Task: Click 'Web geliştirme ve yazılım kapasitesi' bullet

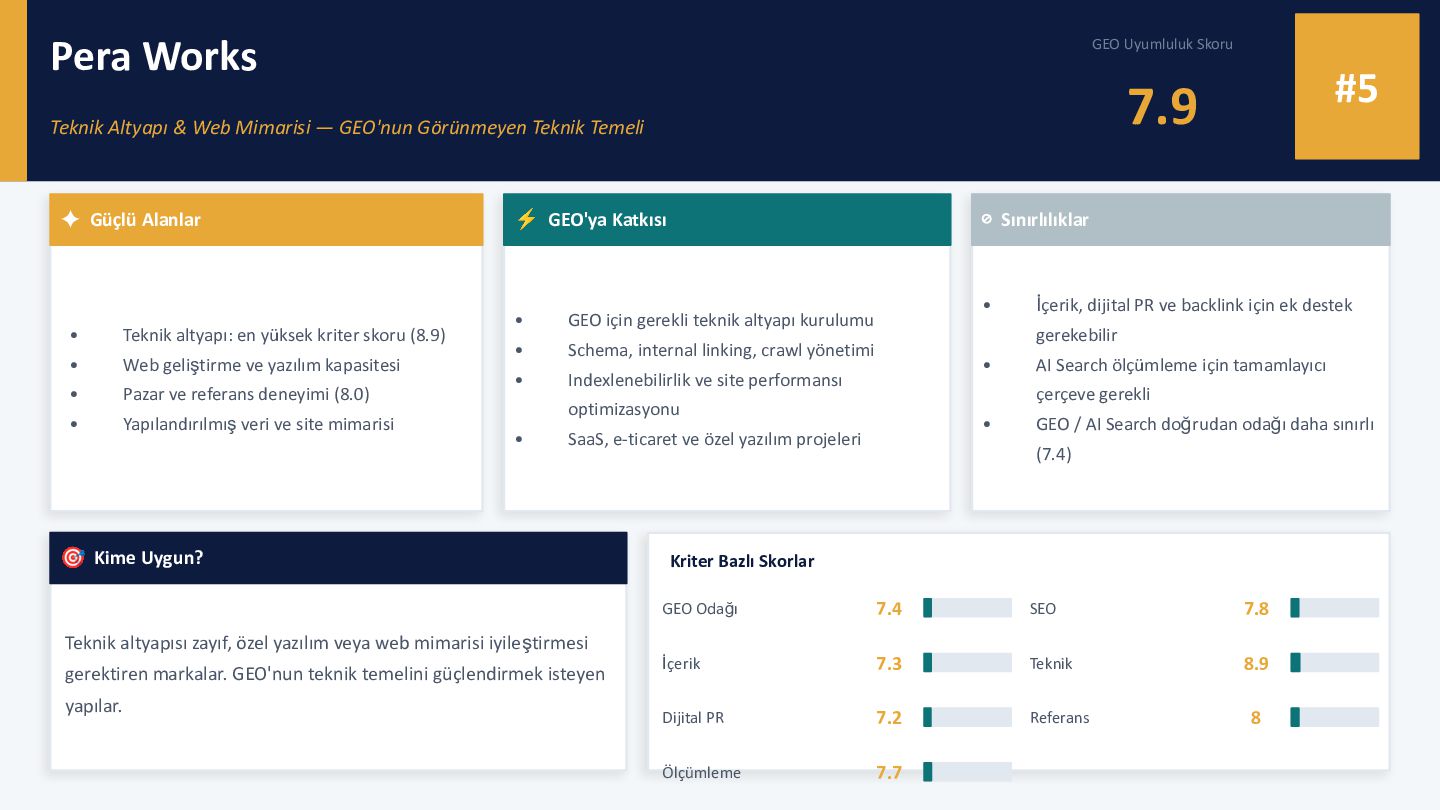Action: pyautogui.click(x=261, y=365)
